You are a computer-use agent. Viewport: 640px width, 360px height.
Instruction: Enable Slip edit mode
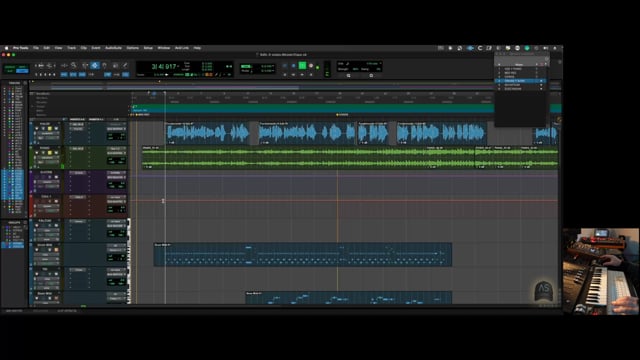click(x=10, y=71)
